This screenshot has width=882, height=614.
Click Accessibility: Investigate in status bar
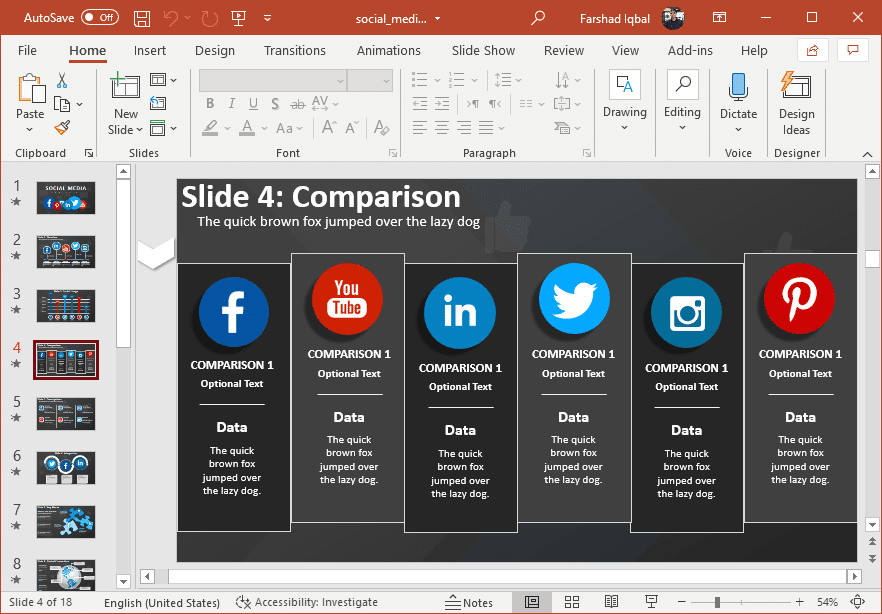pyautogui.click(x=307, y=602)
